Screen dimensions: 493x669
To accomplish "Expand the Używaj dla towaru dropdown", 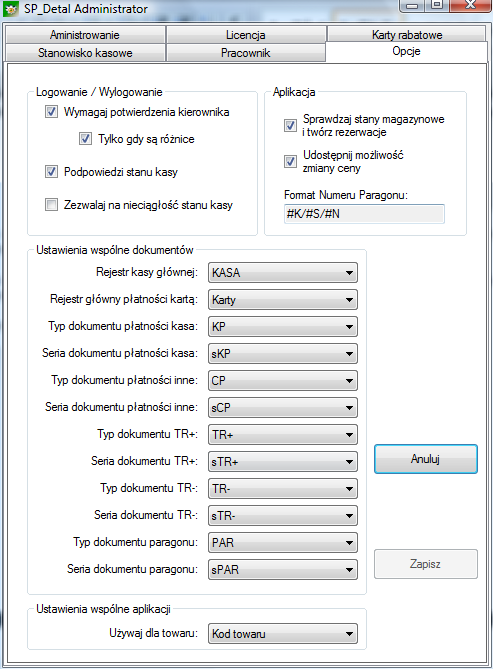I will tap(283, 634).
